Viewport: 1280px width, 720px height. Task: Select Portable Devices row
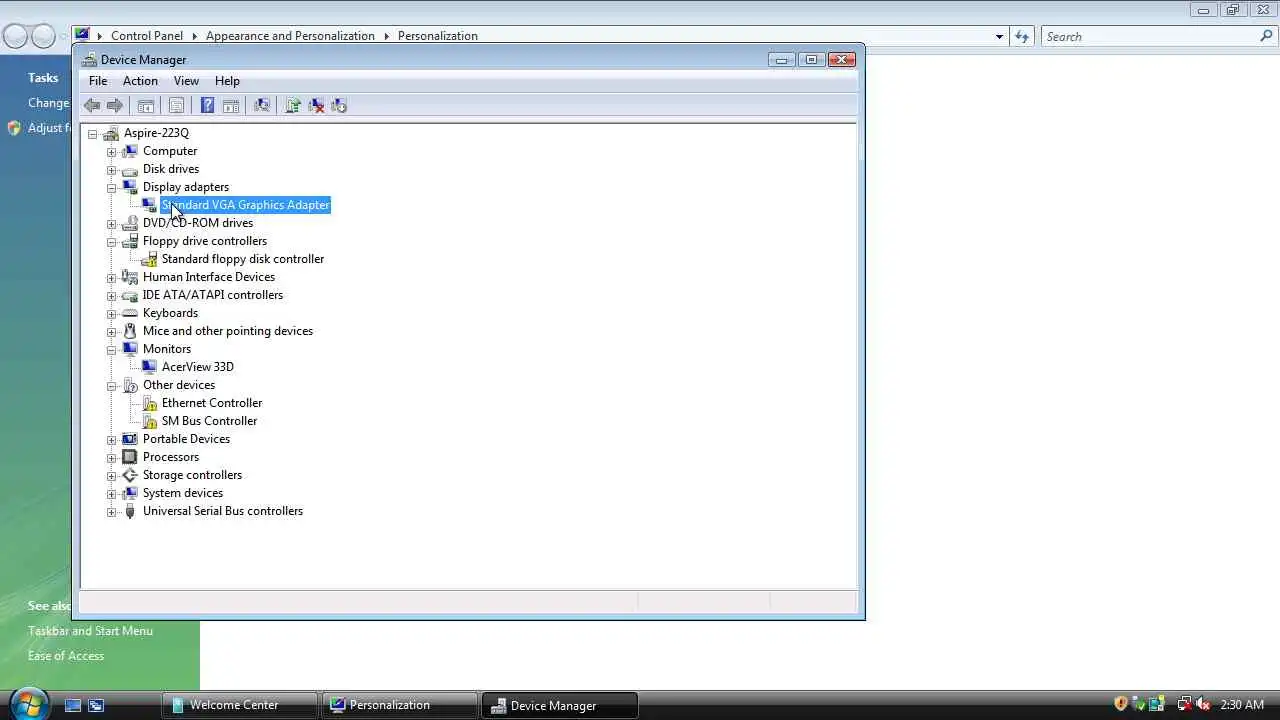(x=186, y=439)
